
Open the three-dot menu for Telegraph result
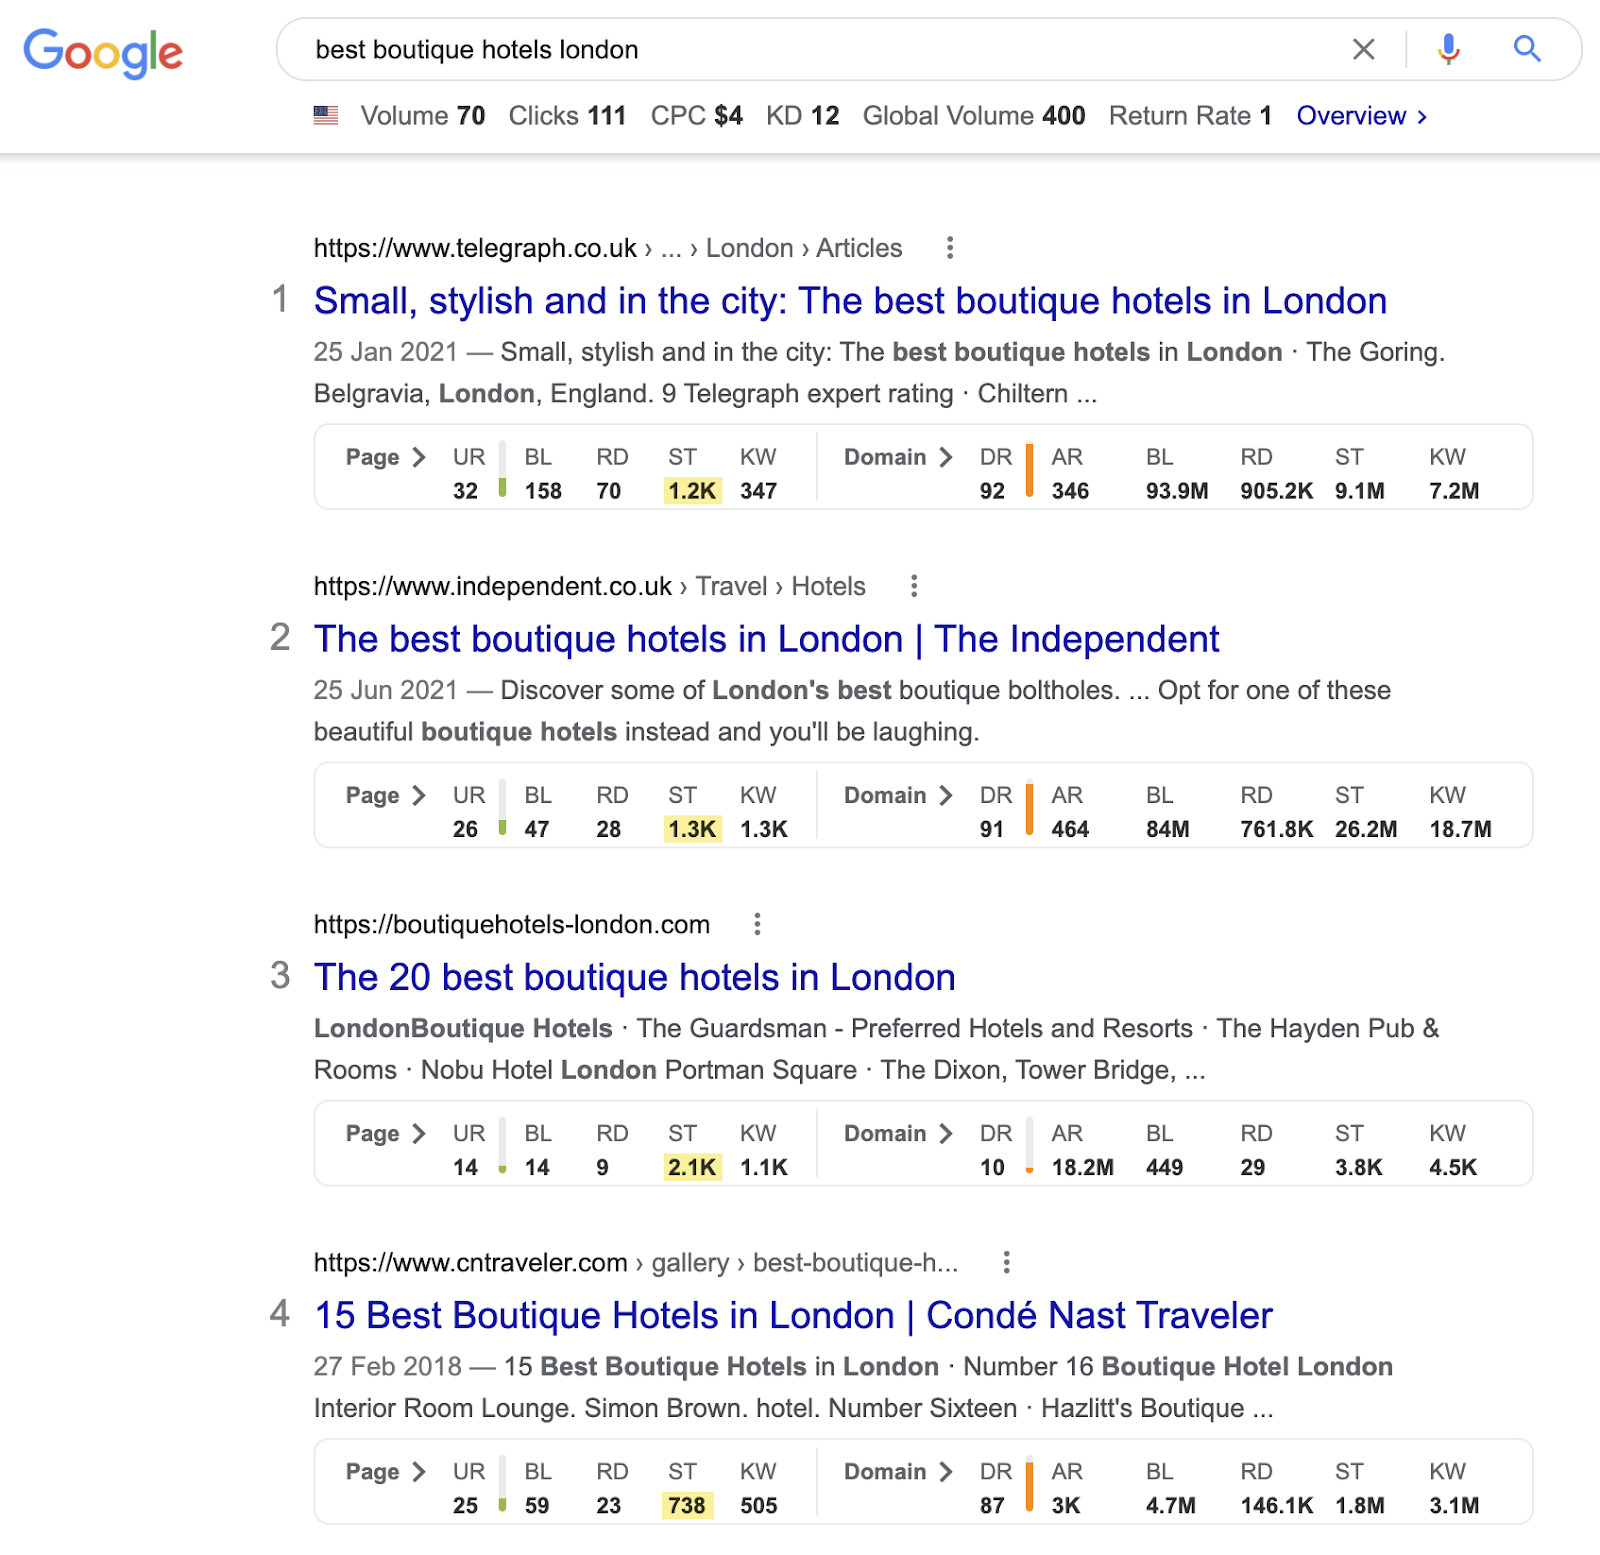pyautogui.click(x=949, y=248)
